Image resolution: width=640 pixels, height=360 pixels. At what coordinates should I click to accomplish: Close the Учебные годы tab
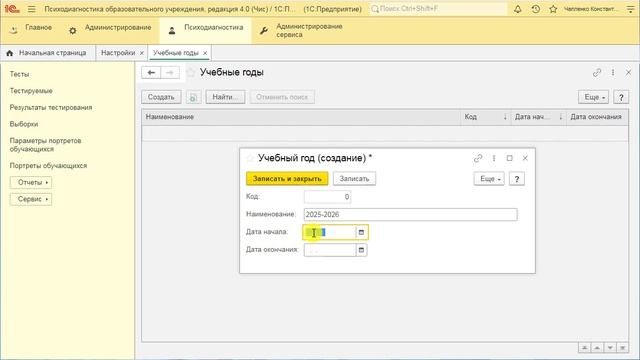205,53
